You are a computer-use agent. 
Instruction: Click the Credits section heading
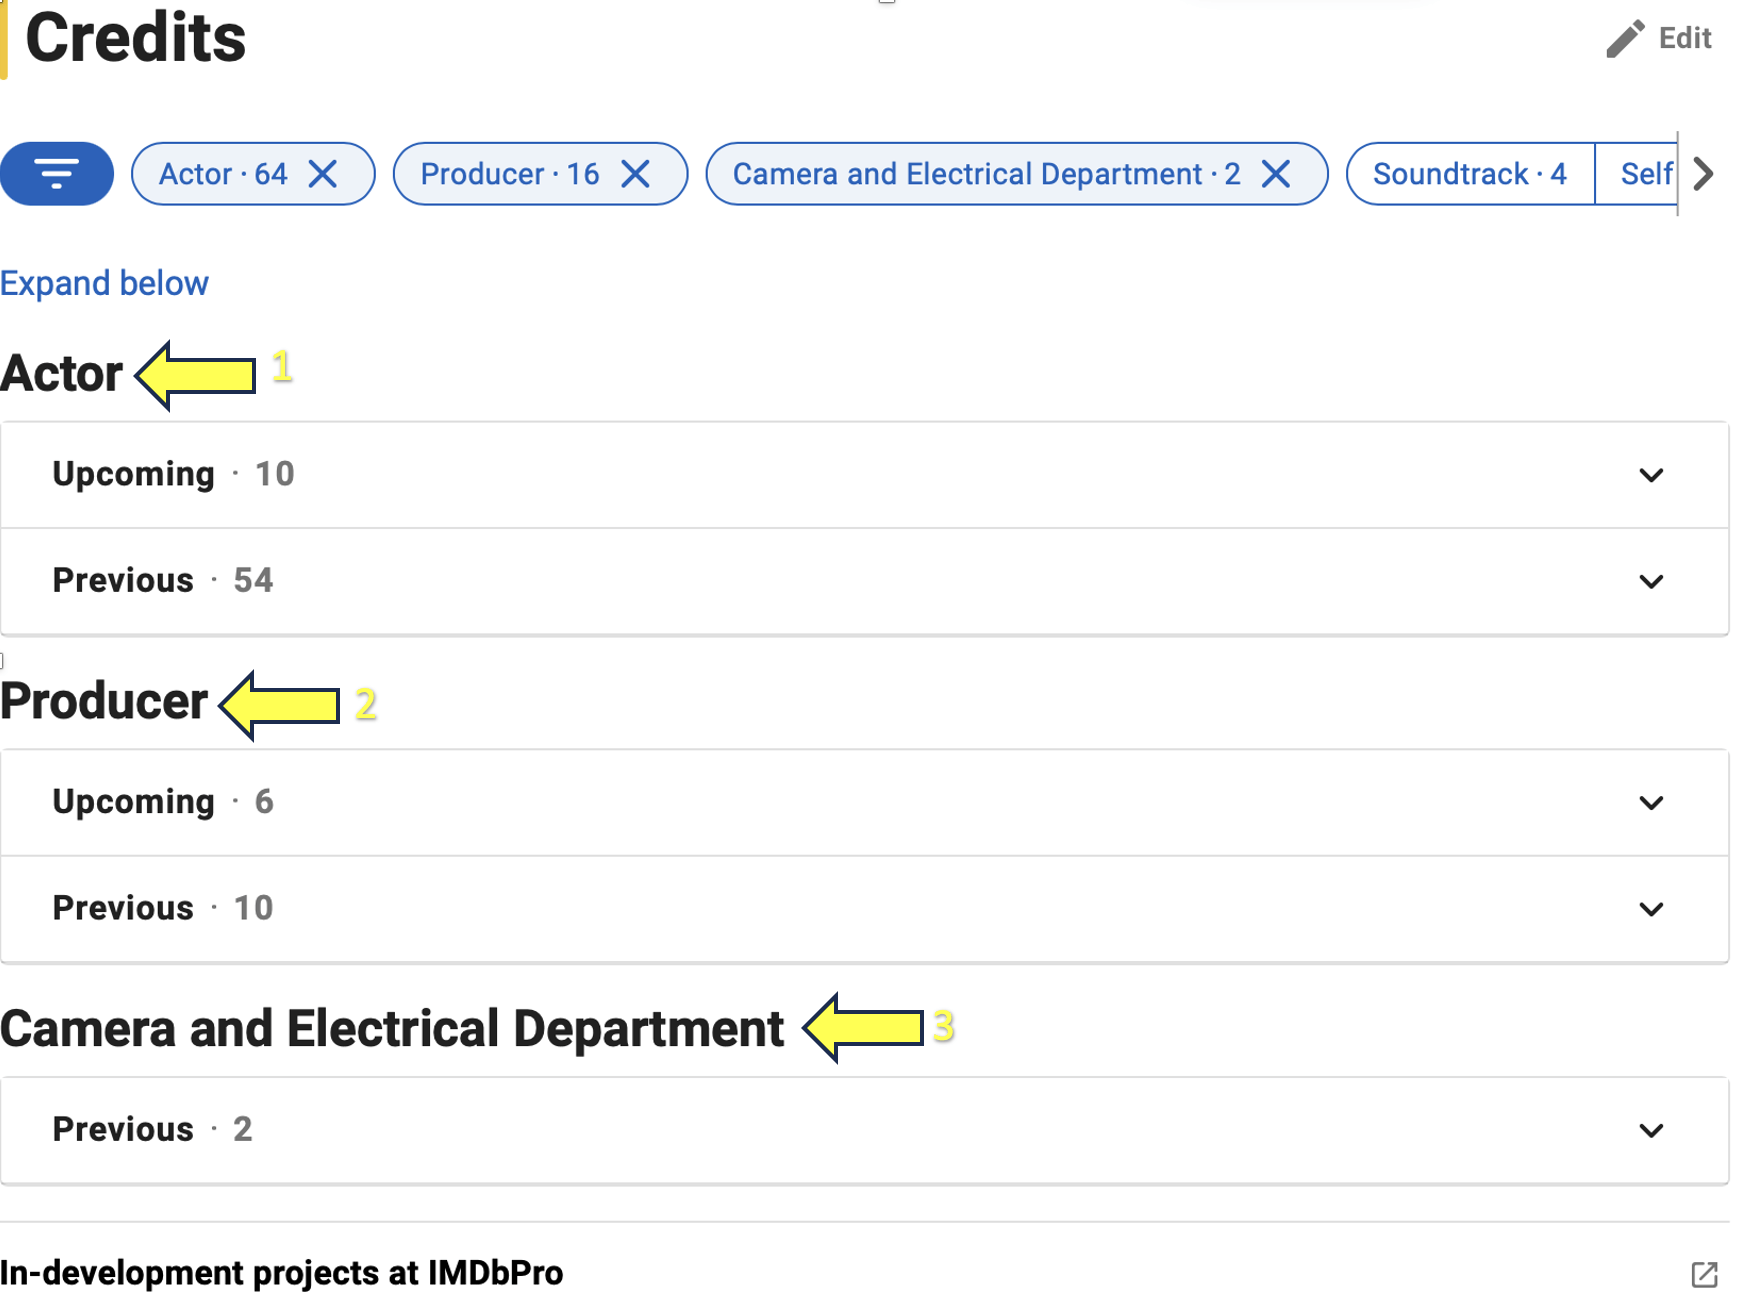[x=135, y=39]
